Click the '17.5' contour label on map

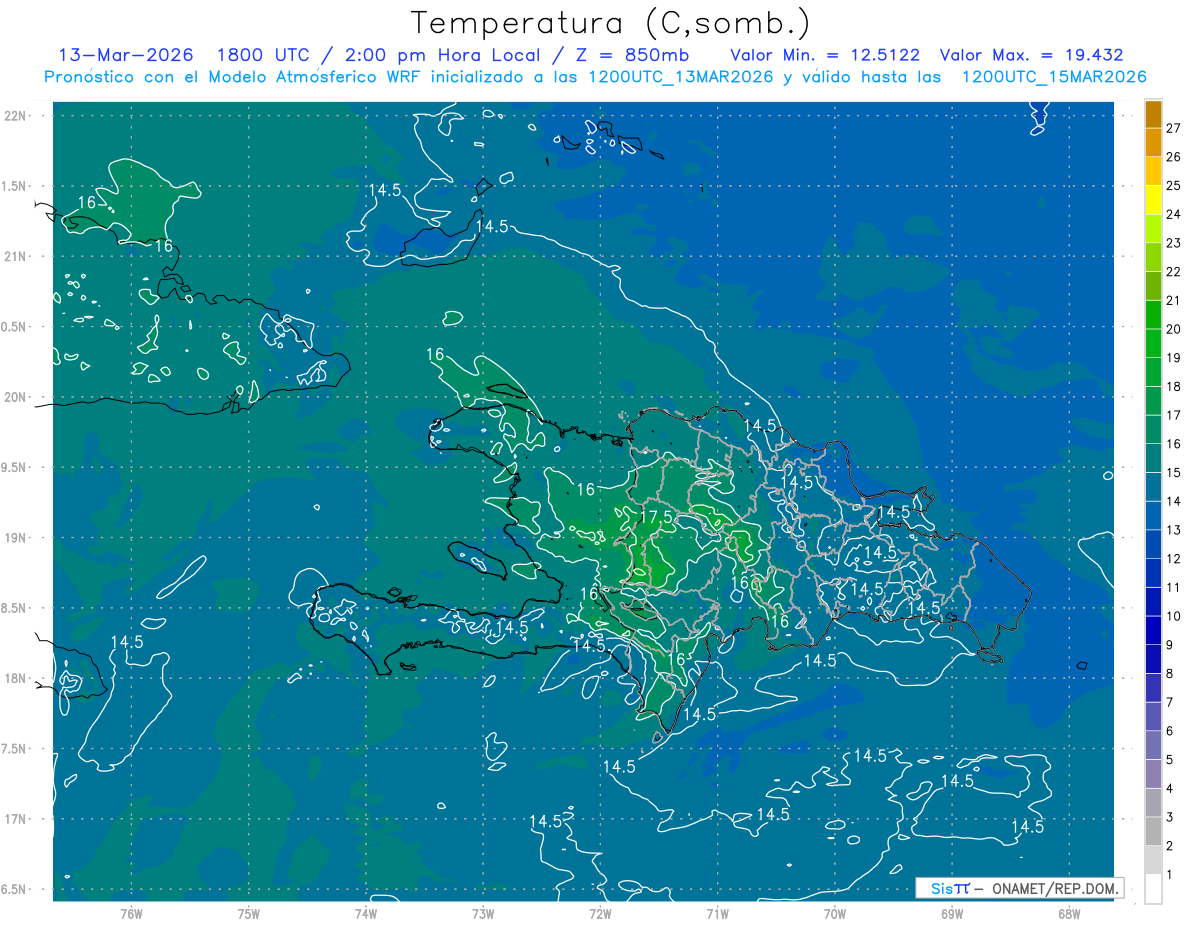tap(654, 517)
